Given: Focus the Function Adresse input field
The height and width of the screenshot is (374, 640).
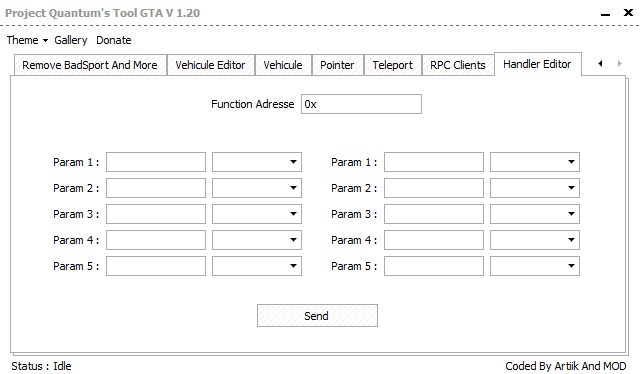Looking at the screenshot, I should pyautogui.click(x=361, y=104).
